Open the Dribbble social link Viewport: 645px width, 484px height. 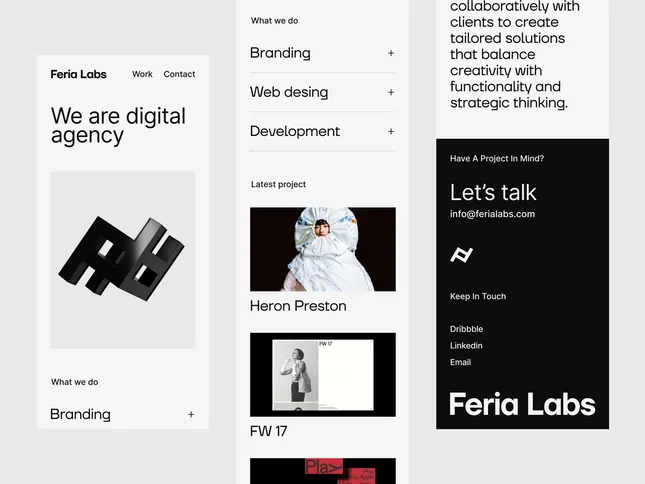tap(466, 329)
